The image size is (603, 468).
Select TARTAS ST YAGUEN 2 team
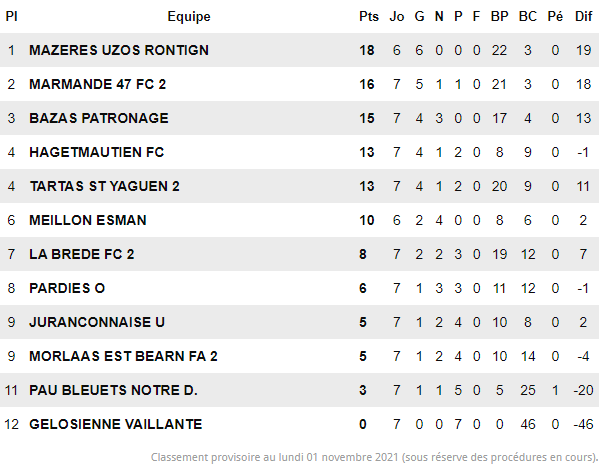tap(105, 186)
